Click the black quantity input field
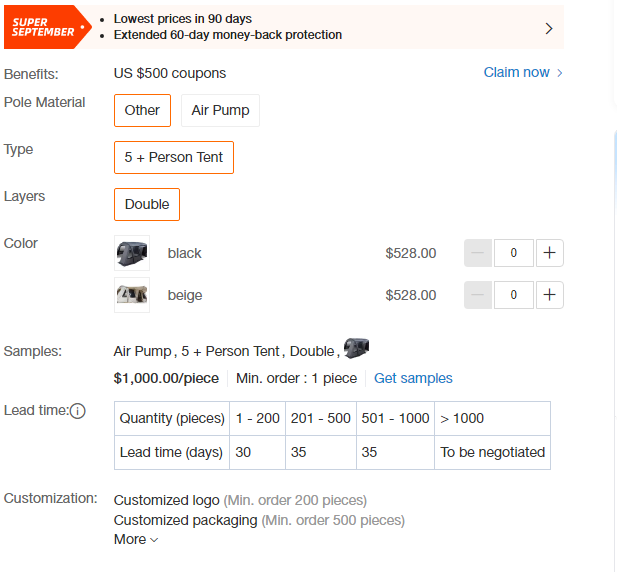 click(514, 253)
